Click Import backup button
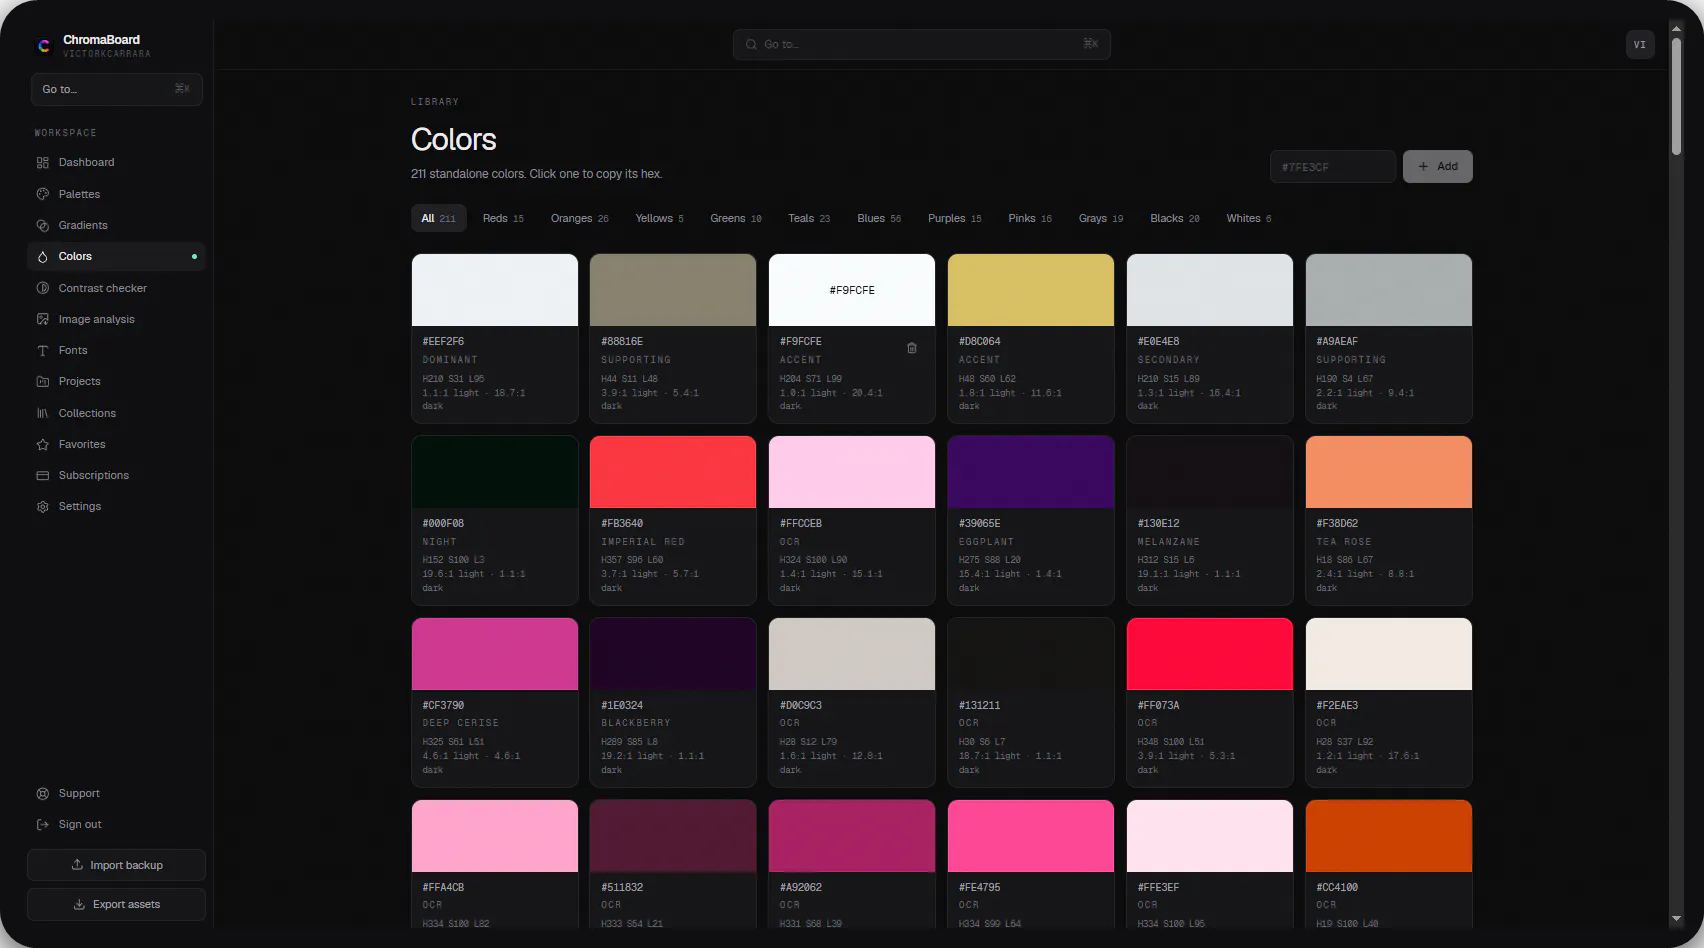The width and height of the screenshot is (1704, 948). 116,865
